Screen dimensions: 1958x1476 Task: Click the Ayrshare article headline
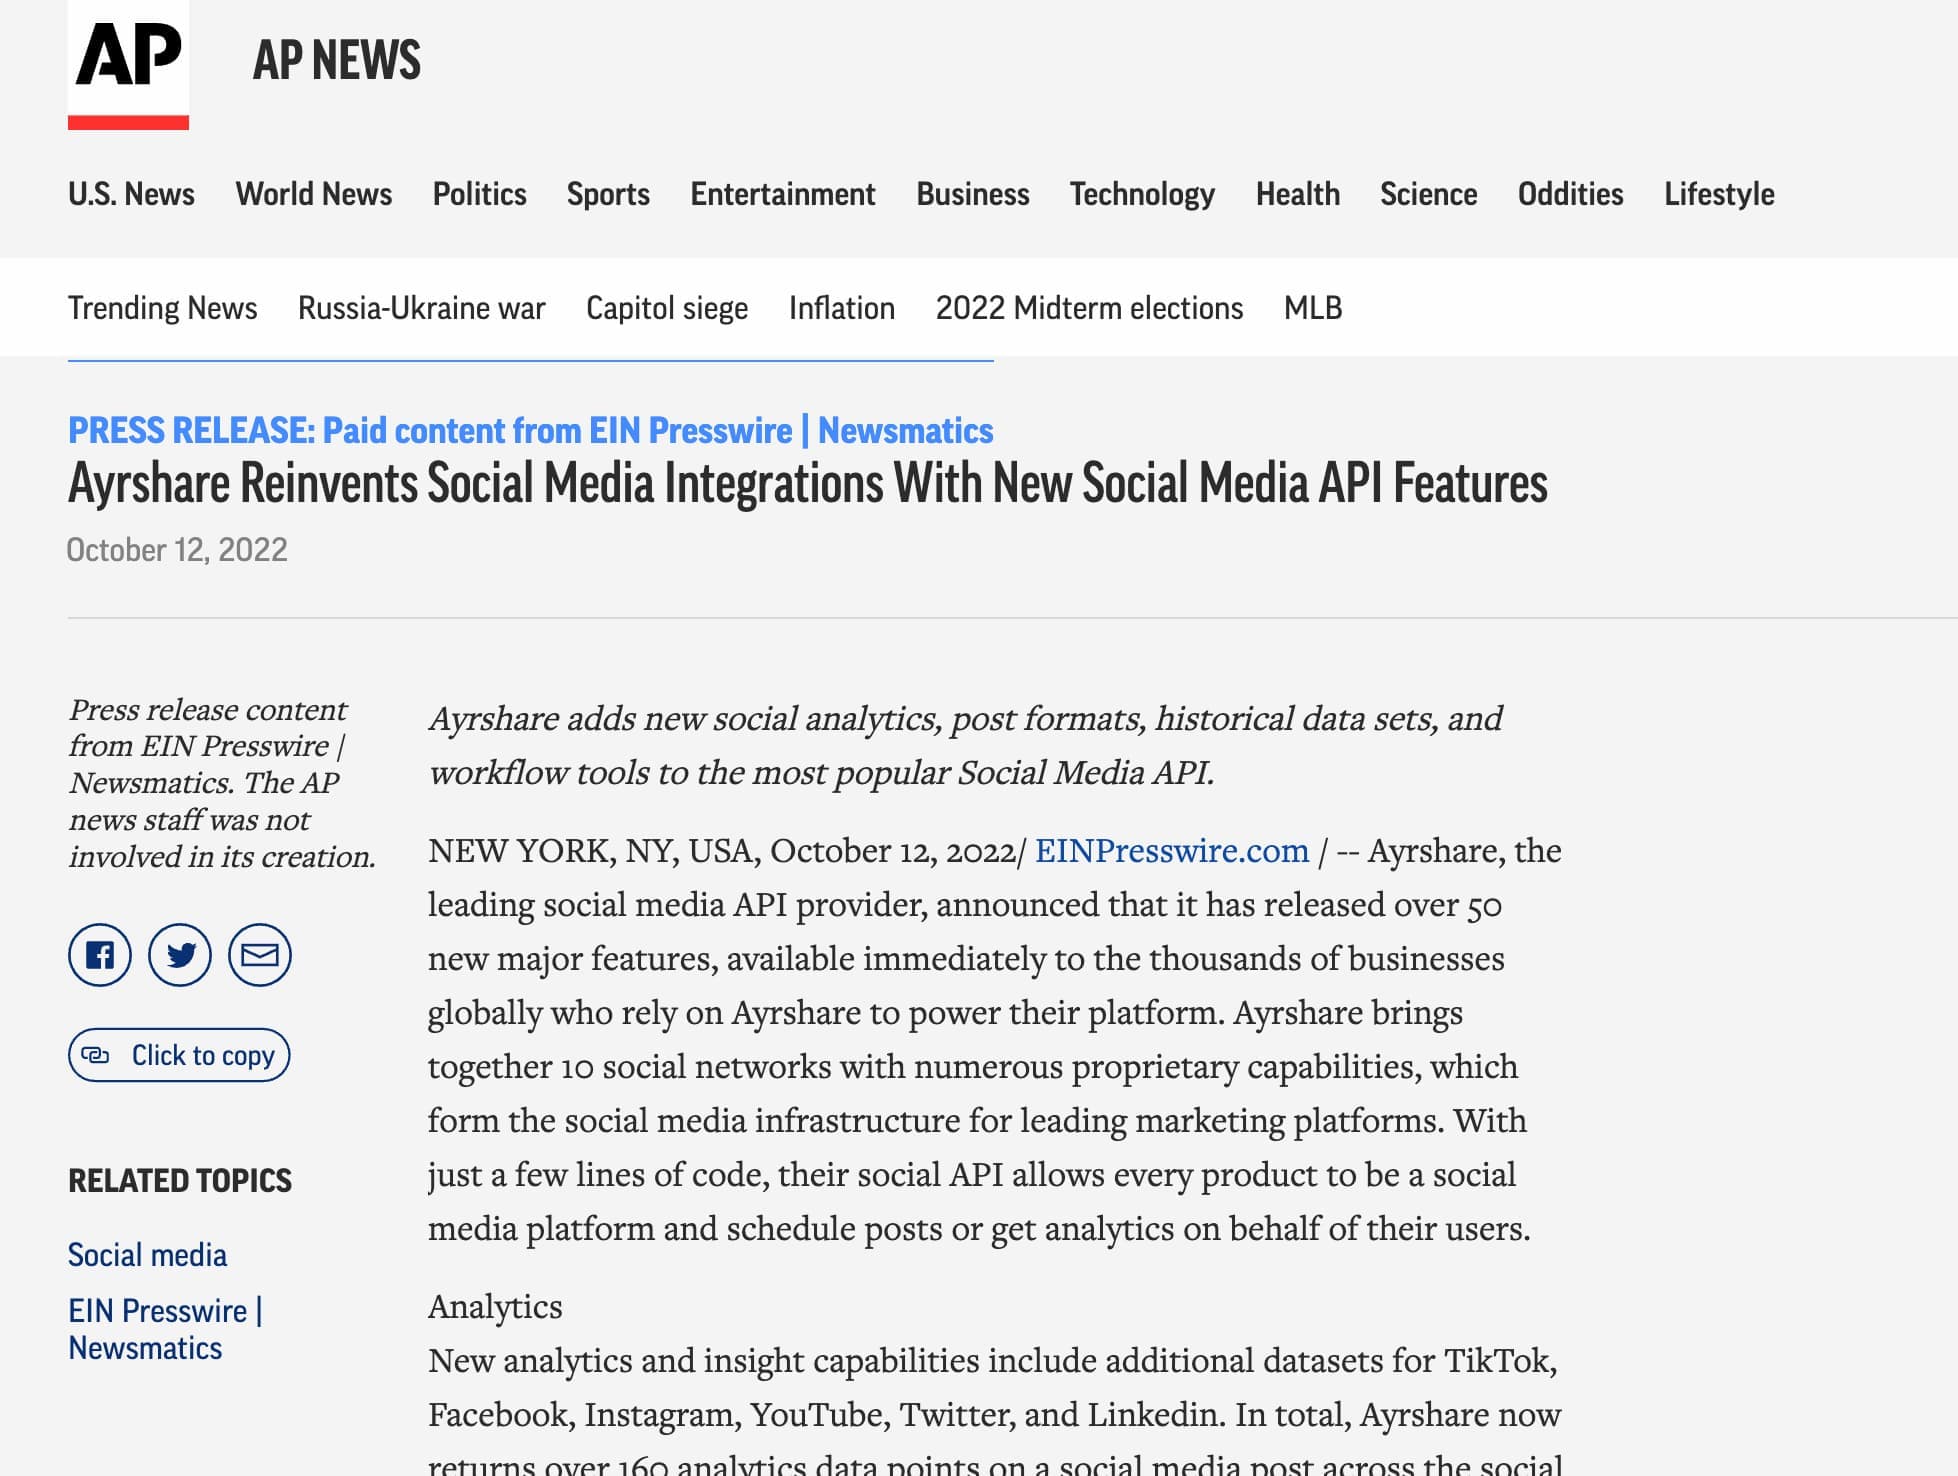click(x=808, y=484)
